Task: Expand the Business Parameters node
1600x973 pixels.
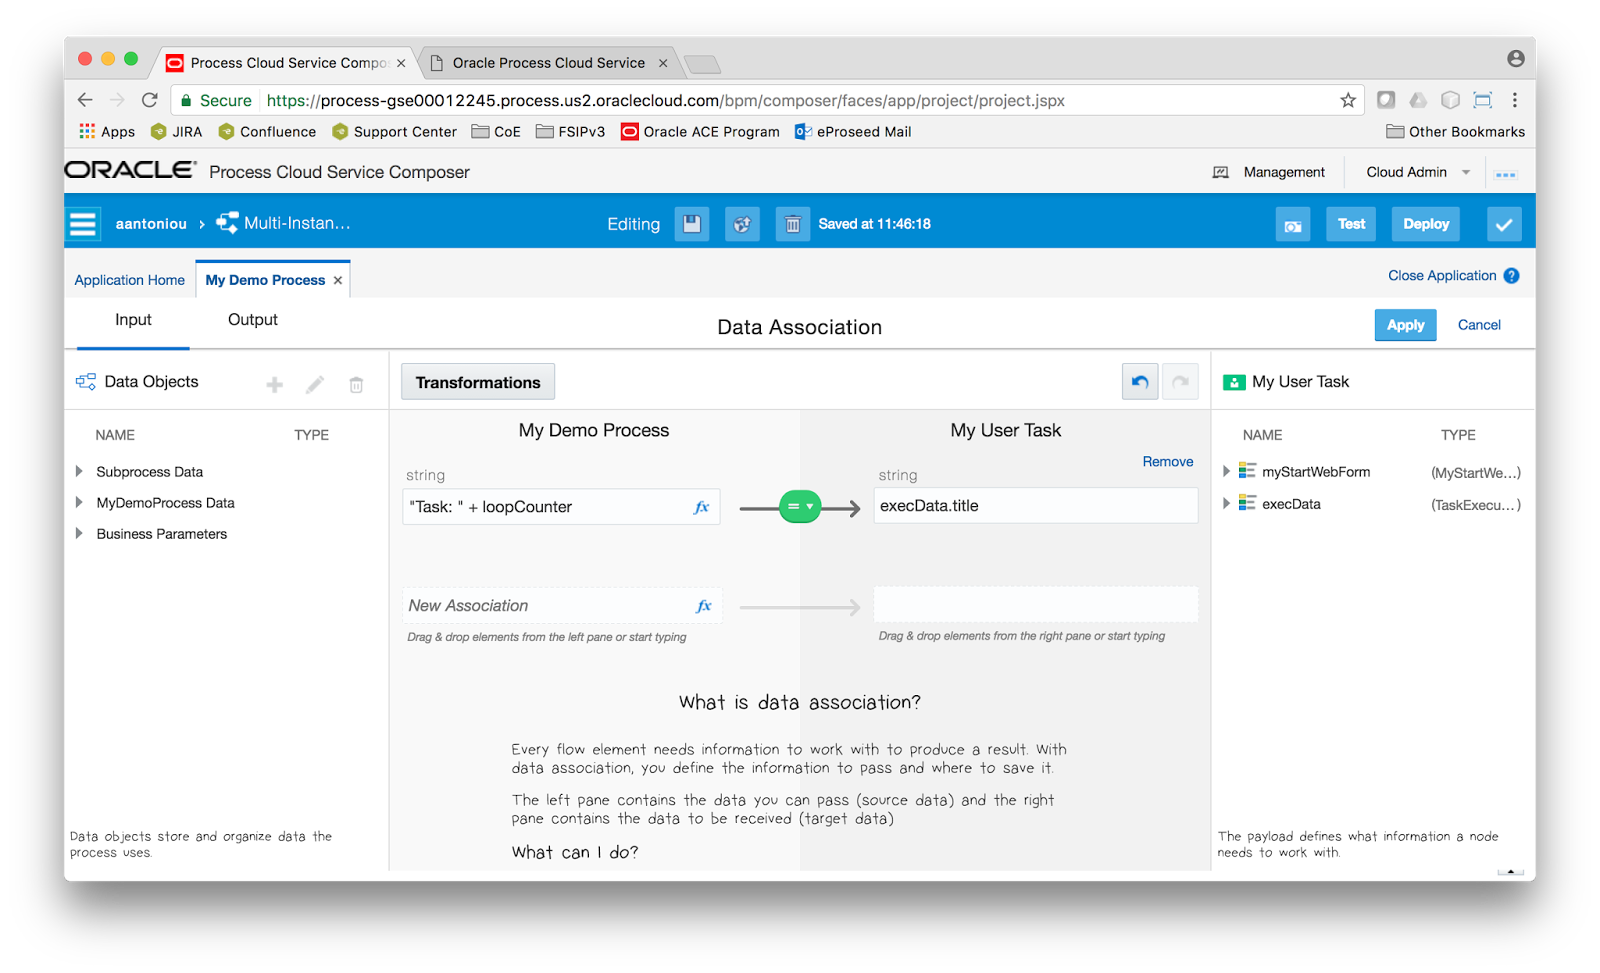Action: click(x=79, y=533)
